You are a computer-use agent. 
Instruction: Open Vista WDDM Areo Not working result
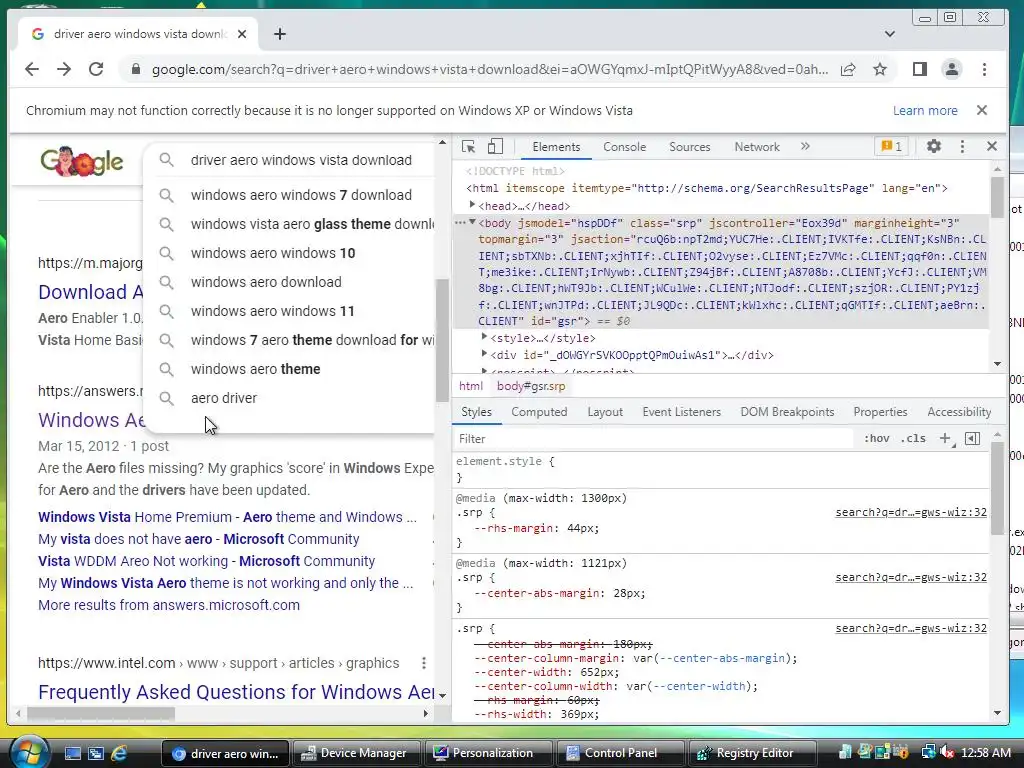pyautogui.click(x=206, y=562)
